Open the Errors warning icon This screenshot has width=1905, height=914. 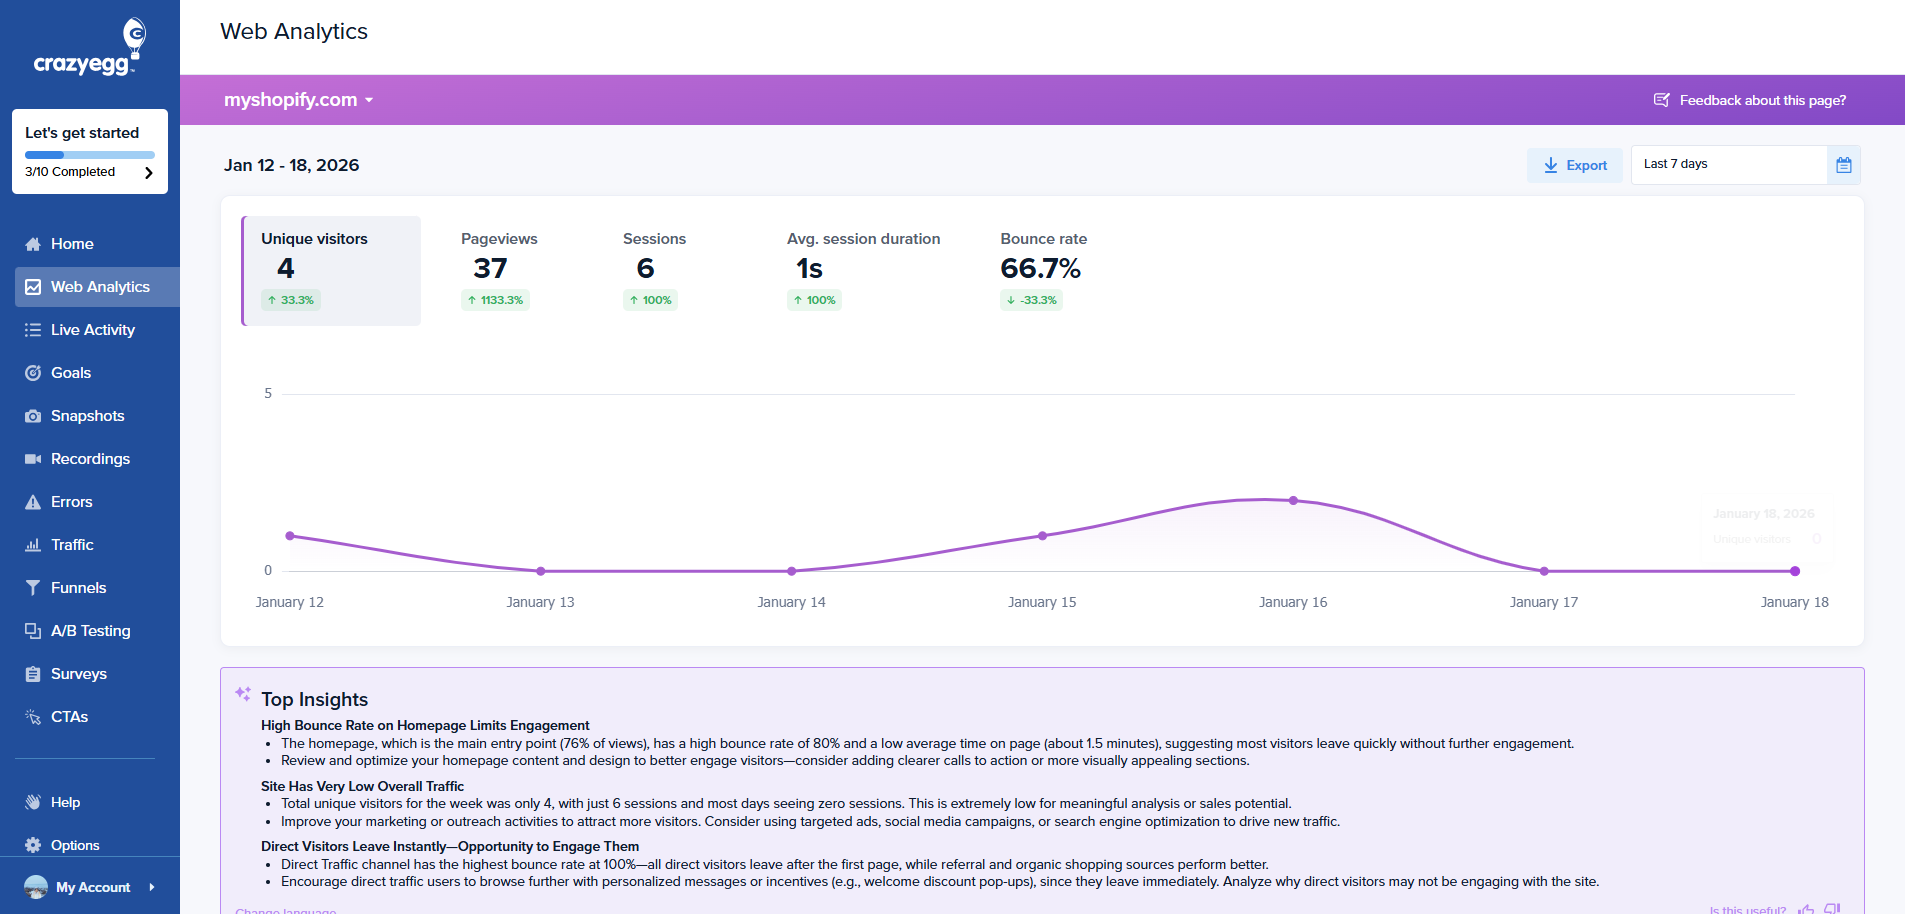pos(33,501)
